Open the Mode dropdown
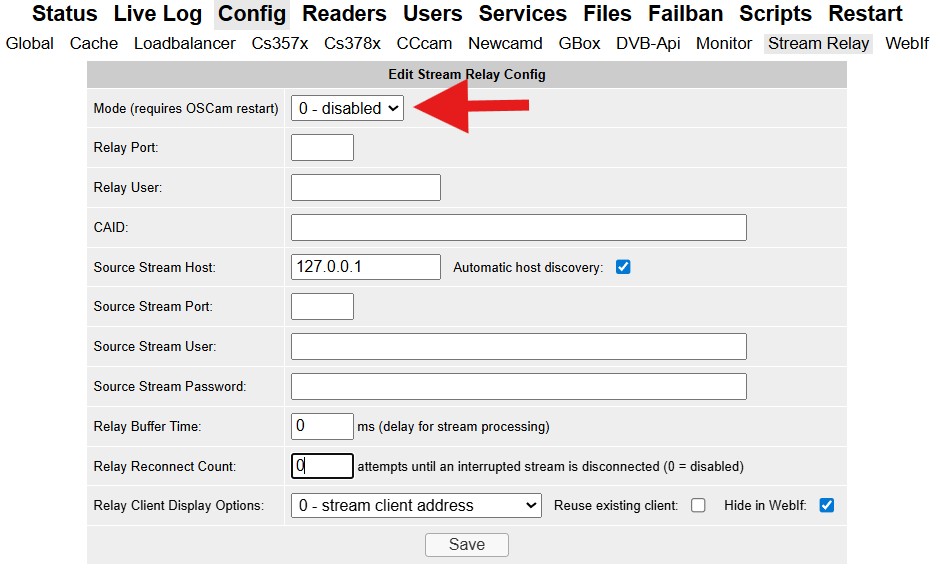The height and width of the screenshot is (582, 940). (347, 108)
